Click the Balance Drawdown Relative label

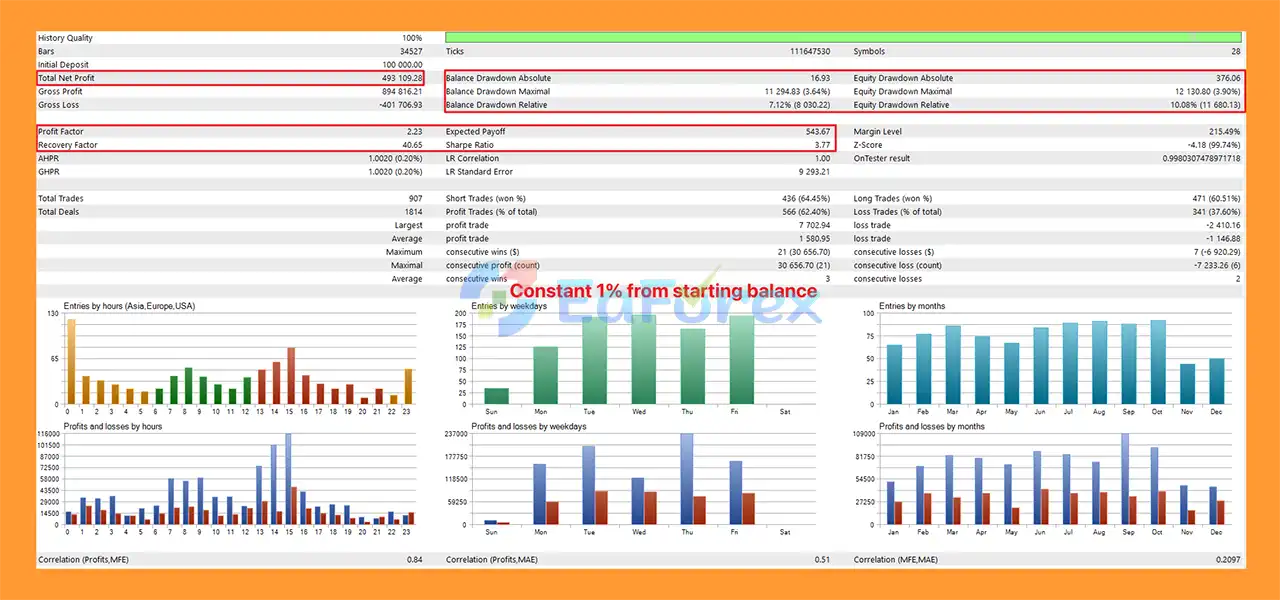pos(496,105)
